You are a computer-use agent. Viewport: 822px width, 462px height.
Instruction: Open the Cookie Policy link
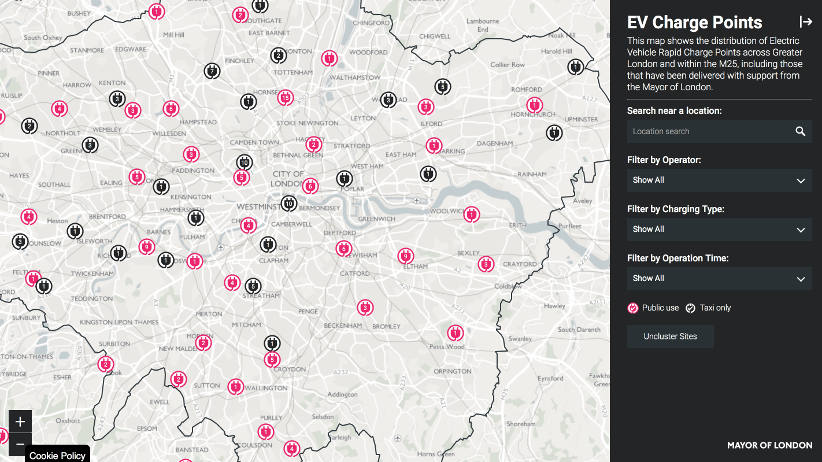[x=56, y=455]
